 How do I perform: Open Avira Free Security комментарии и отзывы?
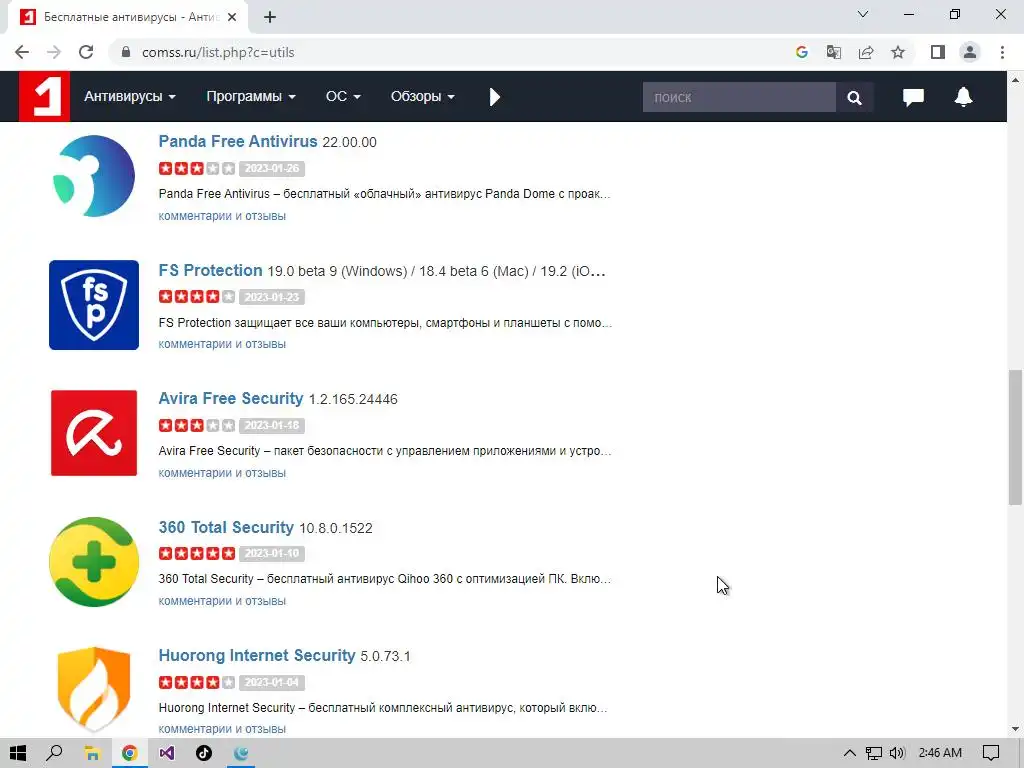(222, 473)
